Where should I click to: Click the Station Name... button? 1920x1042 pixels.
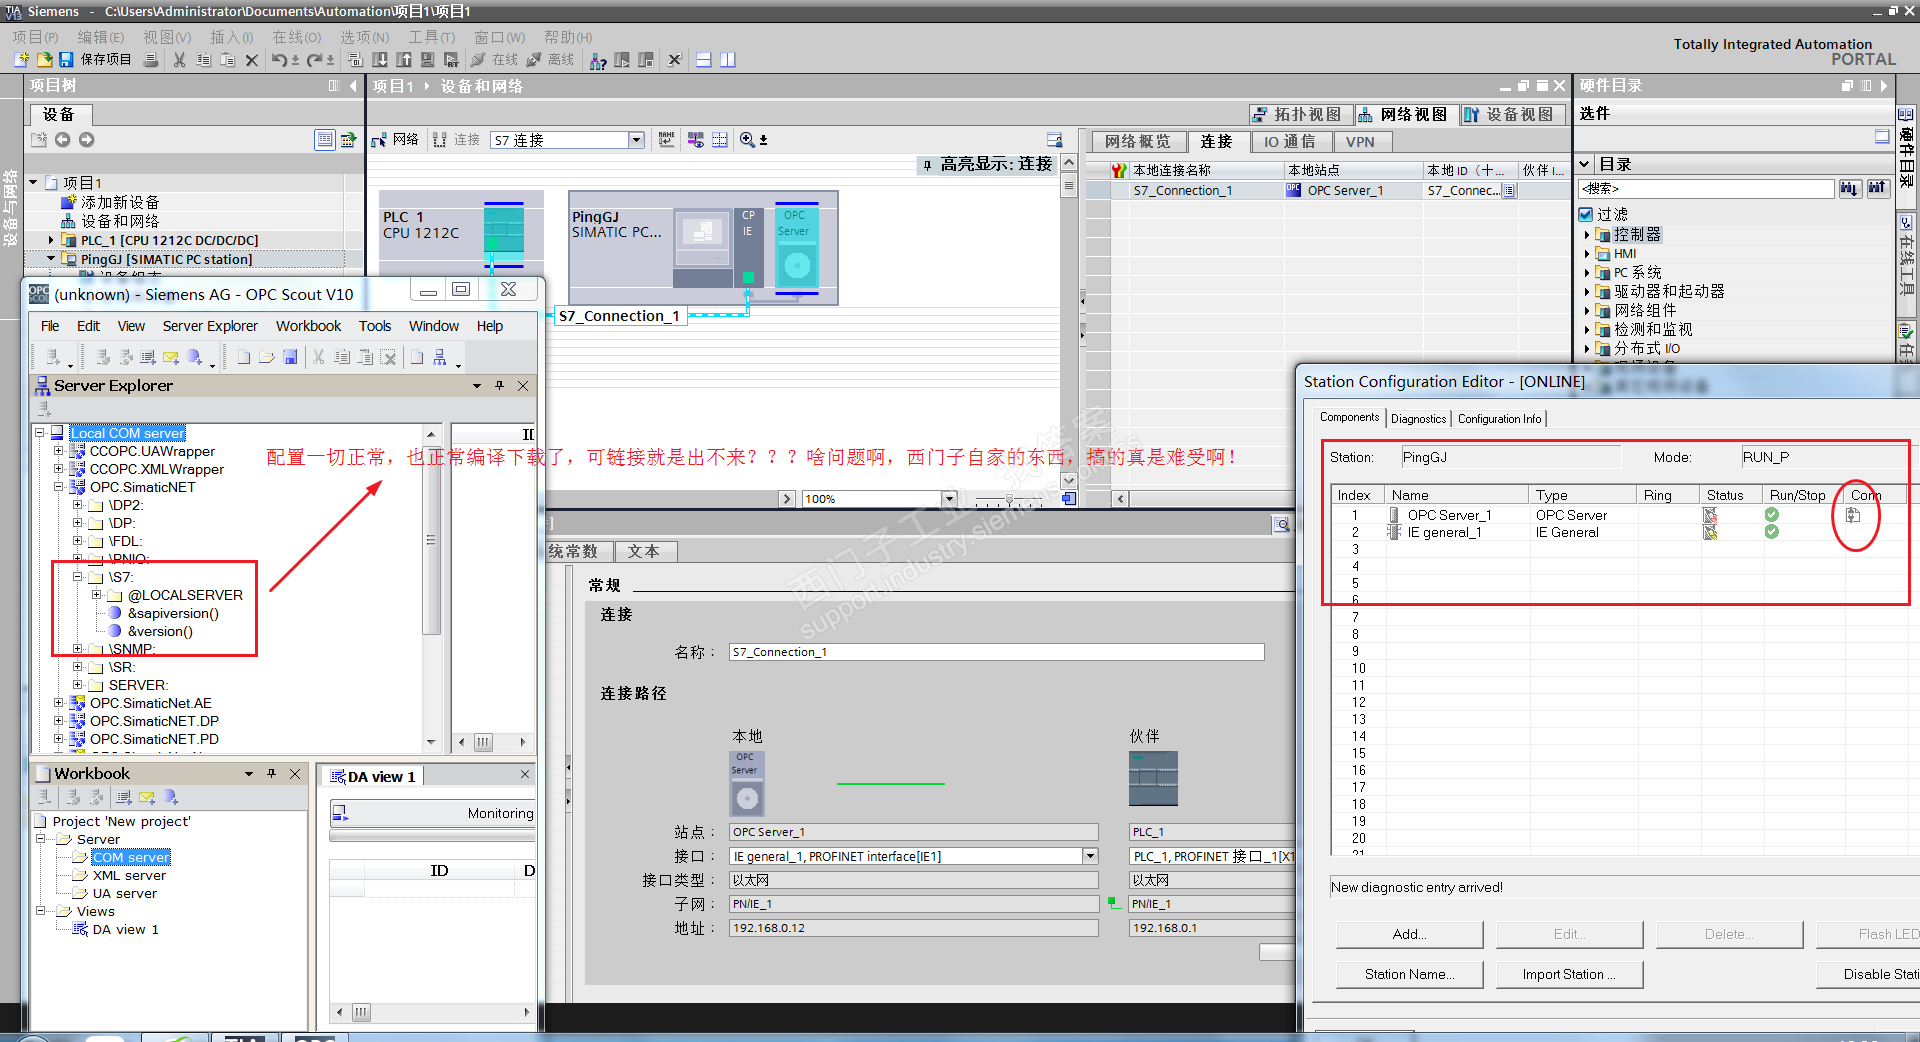[1409, 974]
